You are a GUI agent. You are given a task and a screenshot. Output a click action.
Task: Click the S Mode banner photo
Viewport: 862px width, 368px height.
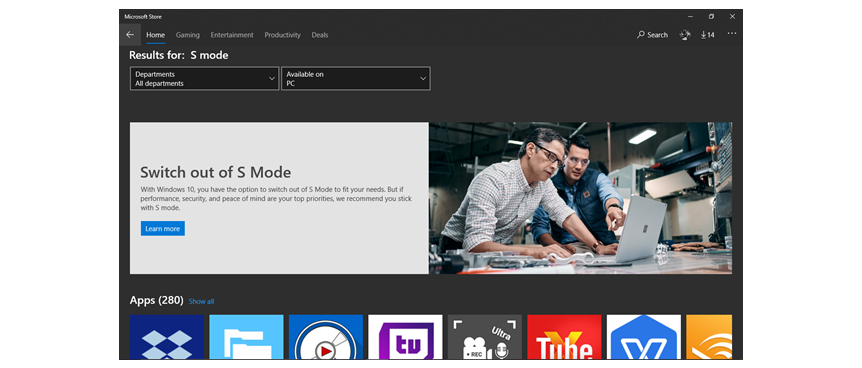[x=581, y=198]
